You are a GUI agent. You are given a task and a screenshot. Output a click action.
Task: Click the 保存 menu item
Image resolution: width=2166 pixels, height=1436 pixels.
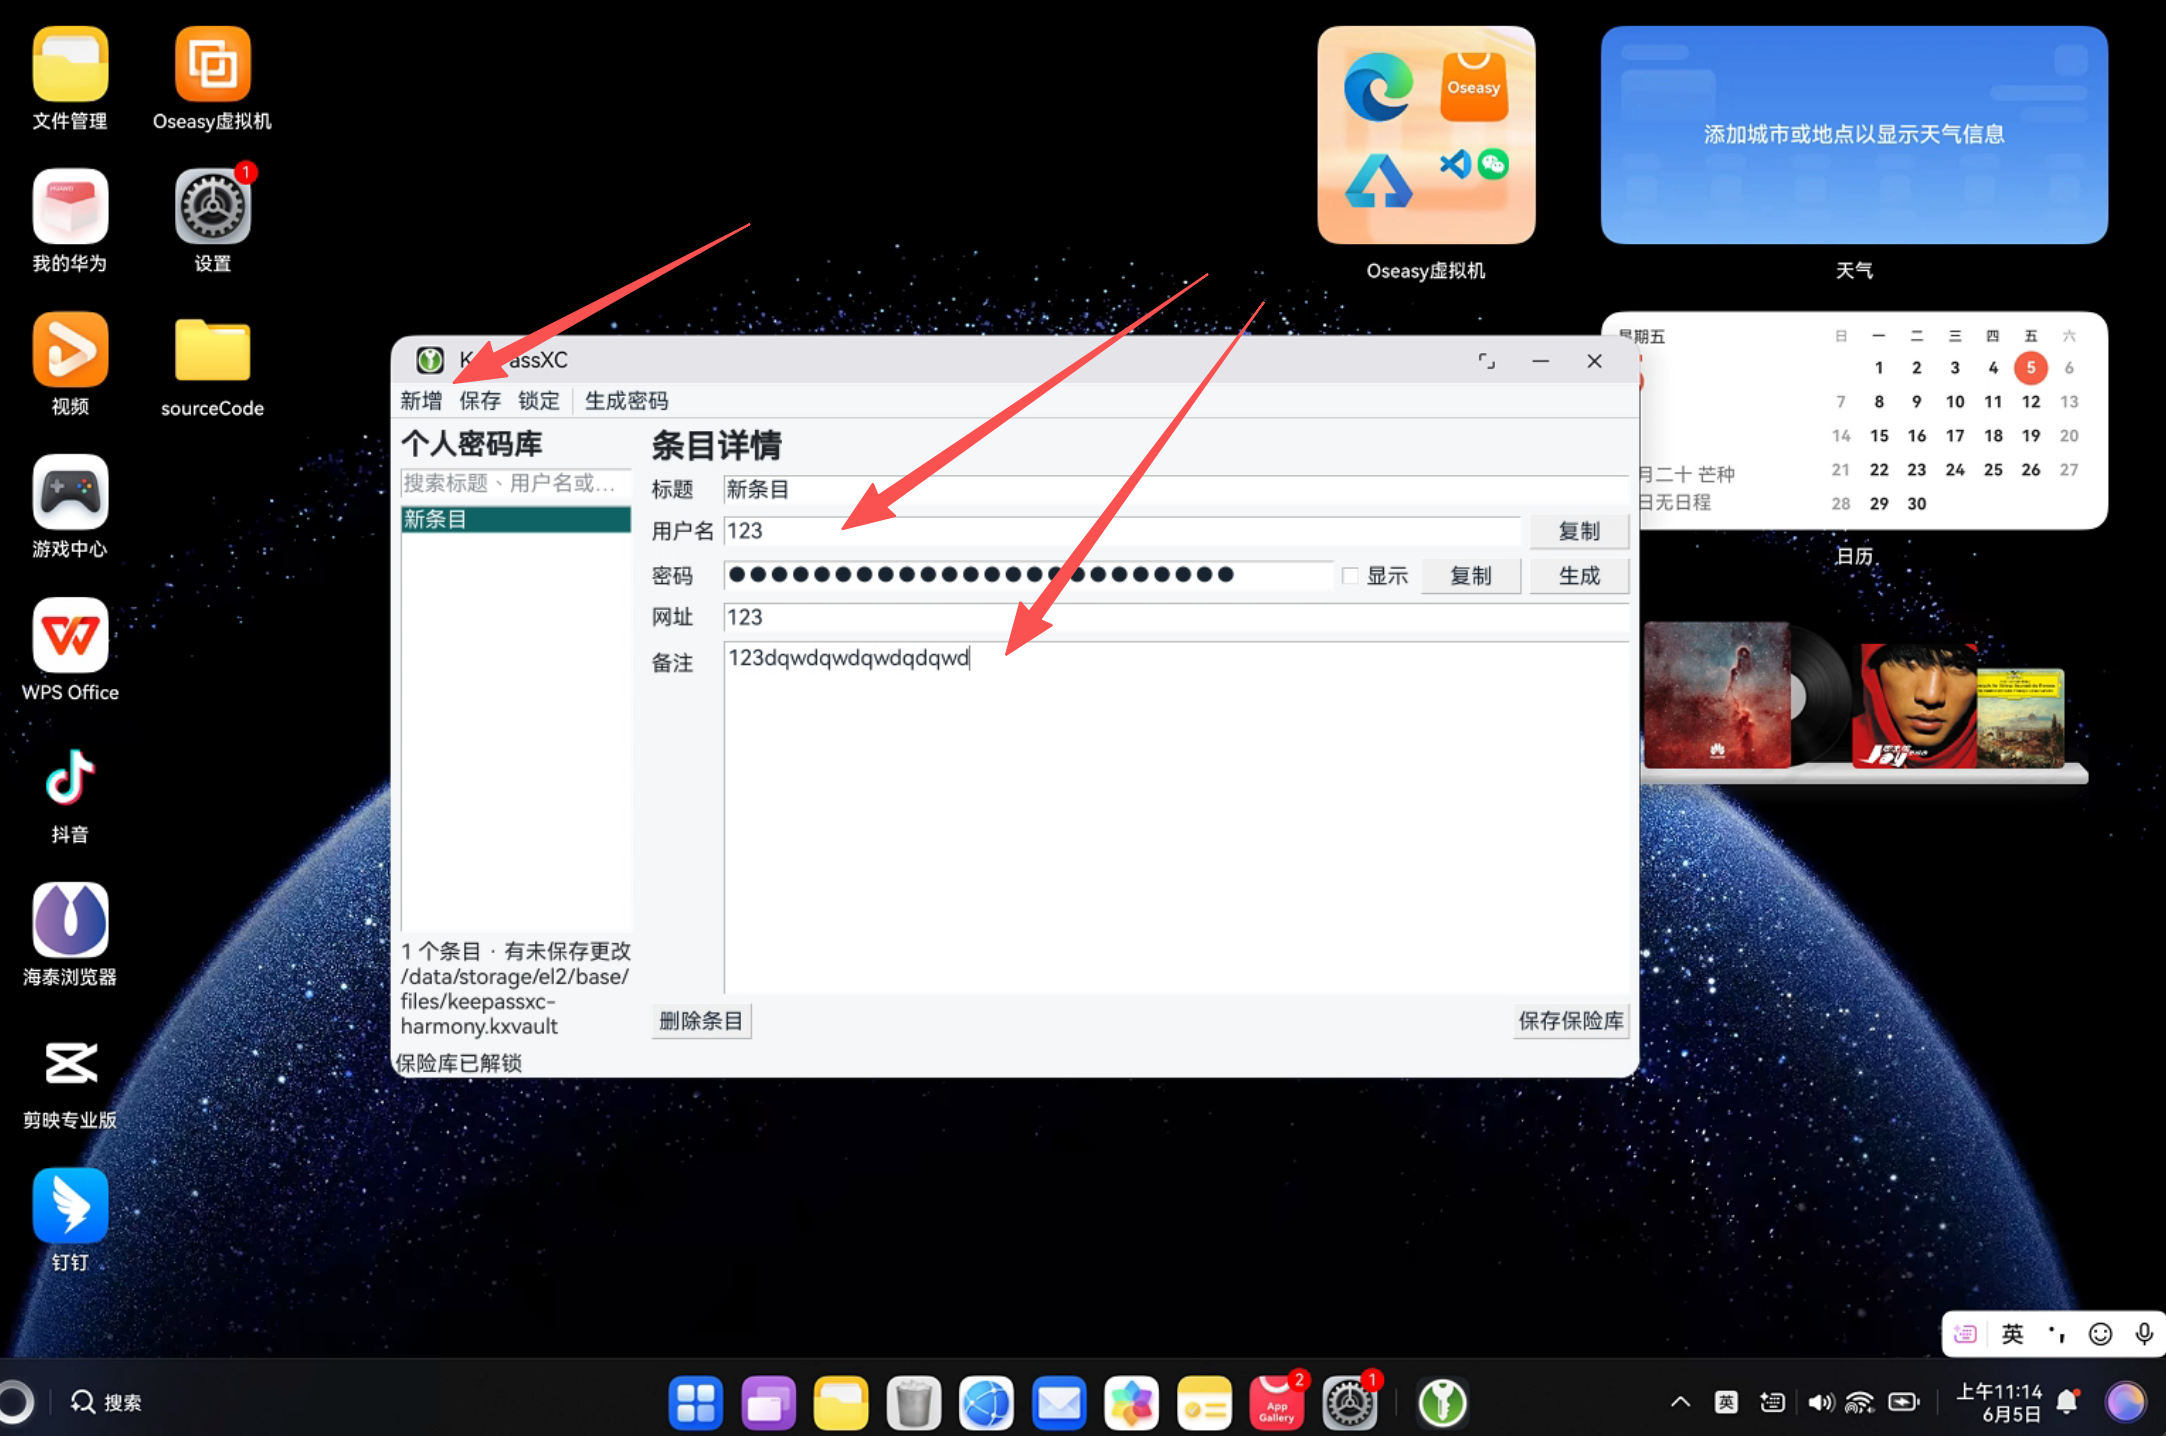480,401
